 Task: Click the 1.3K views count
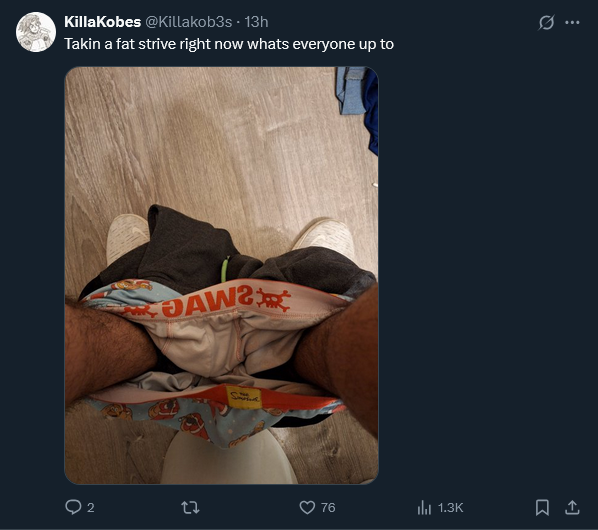[x=450, y=508]
